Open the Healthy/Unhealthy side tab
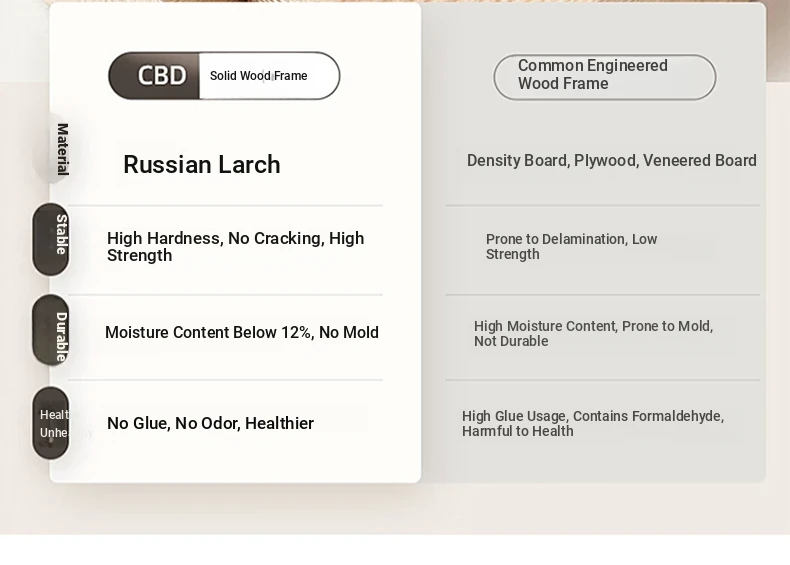 point(51,423)
